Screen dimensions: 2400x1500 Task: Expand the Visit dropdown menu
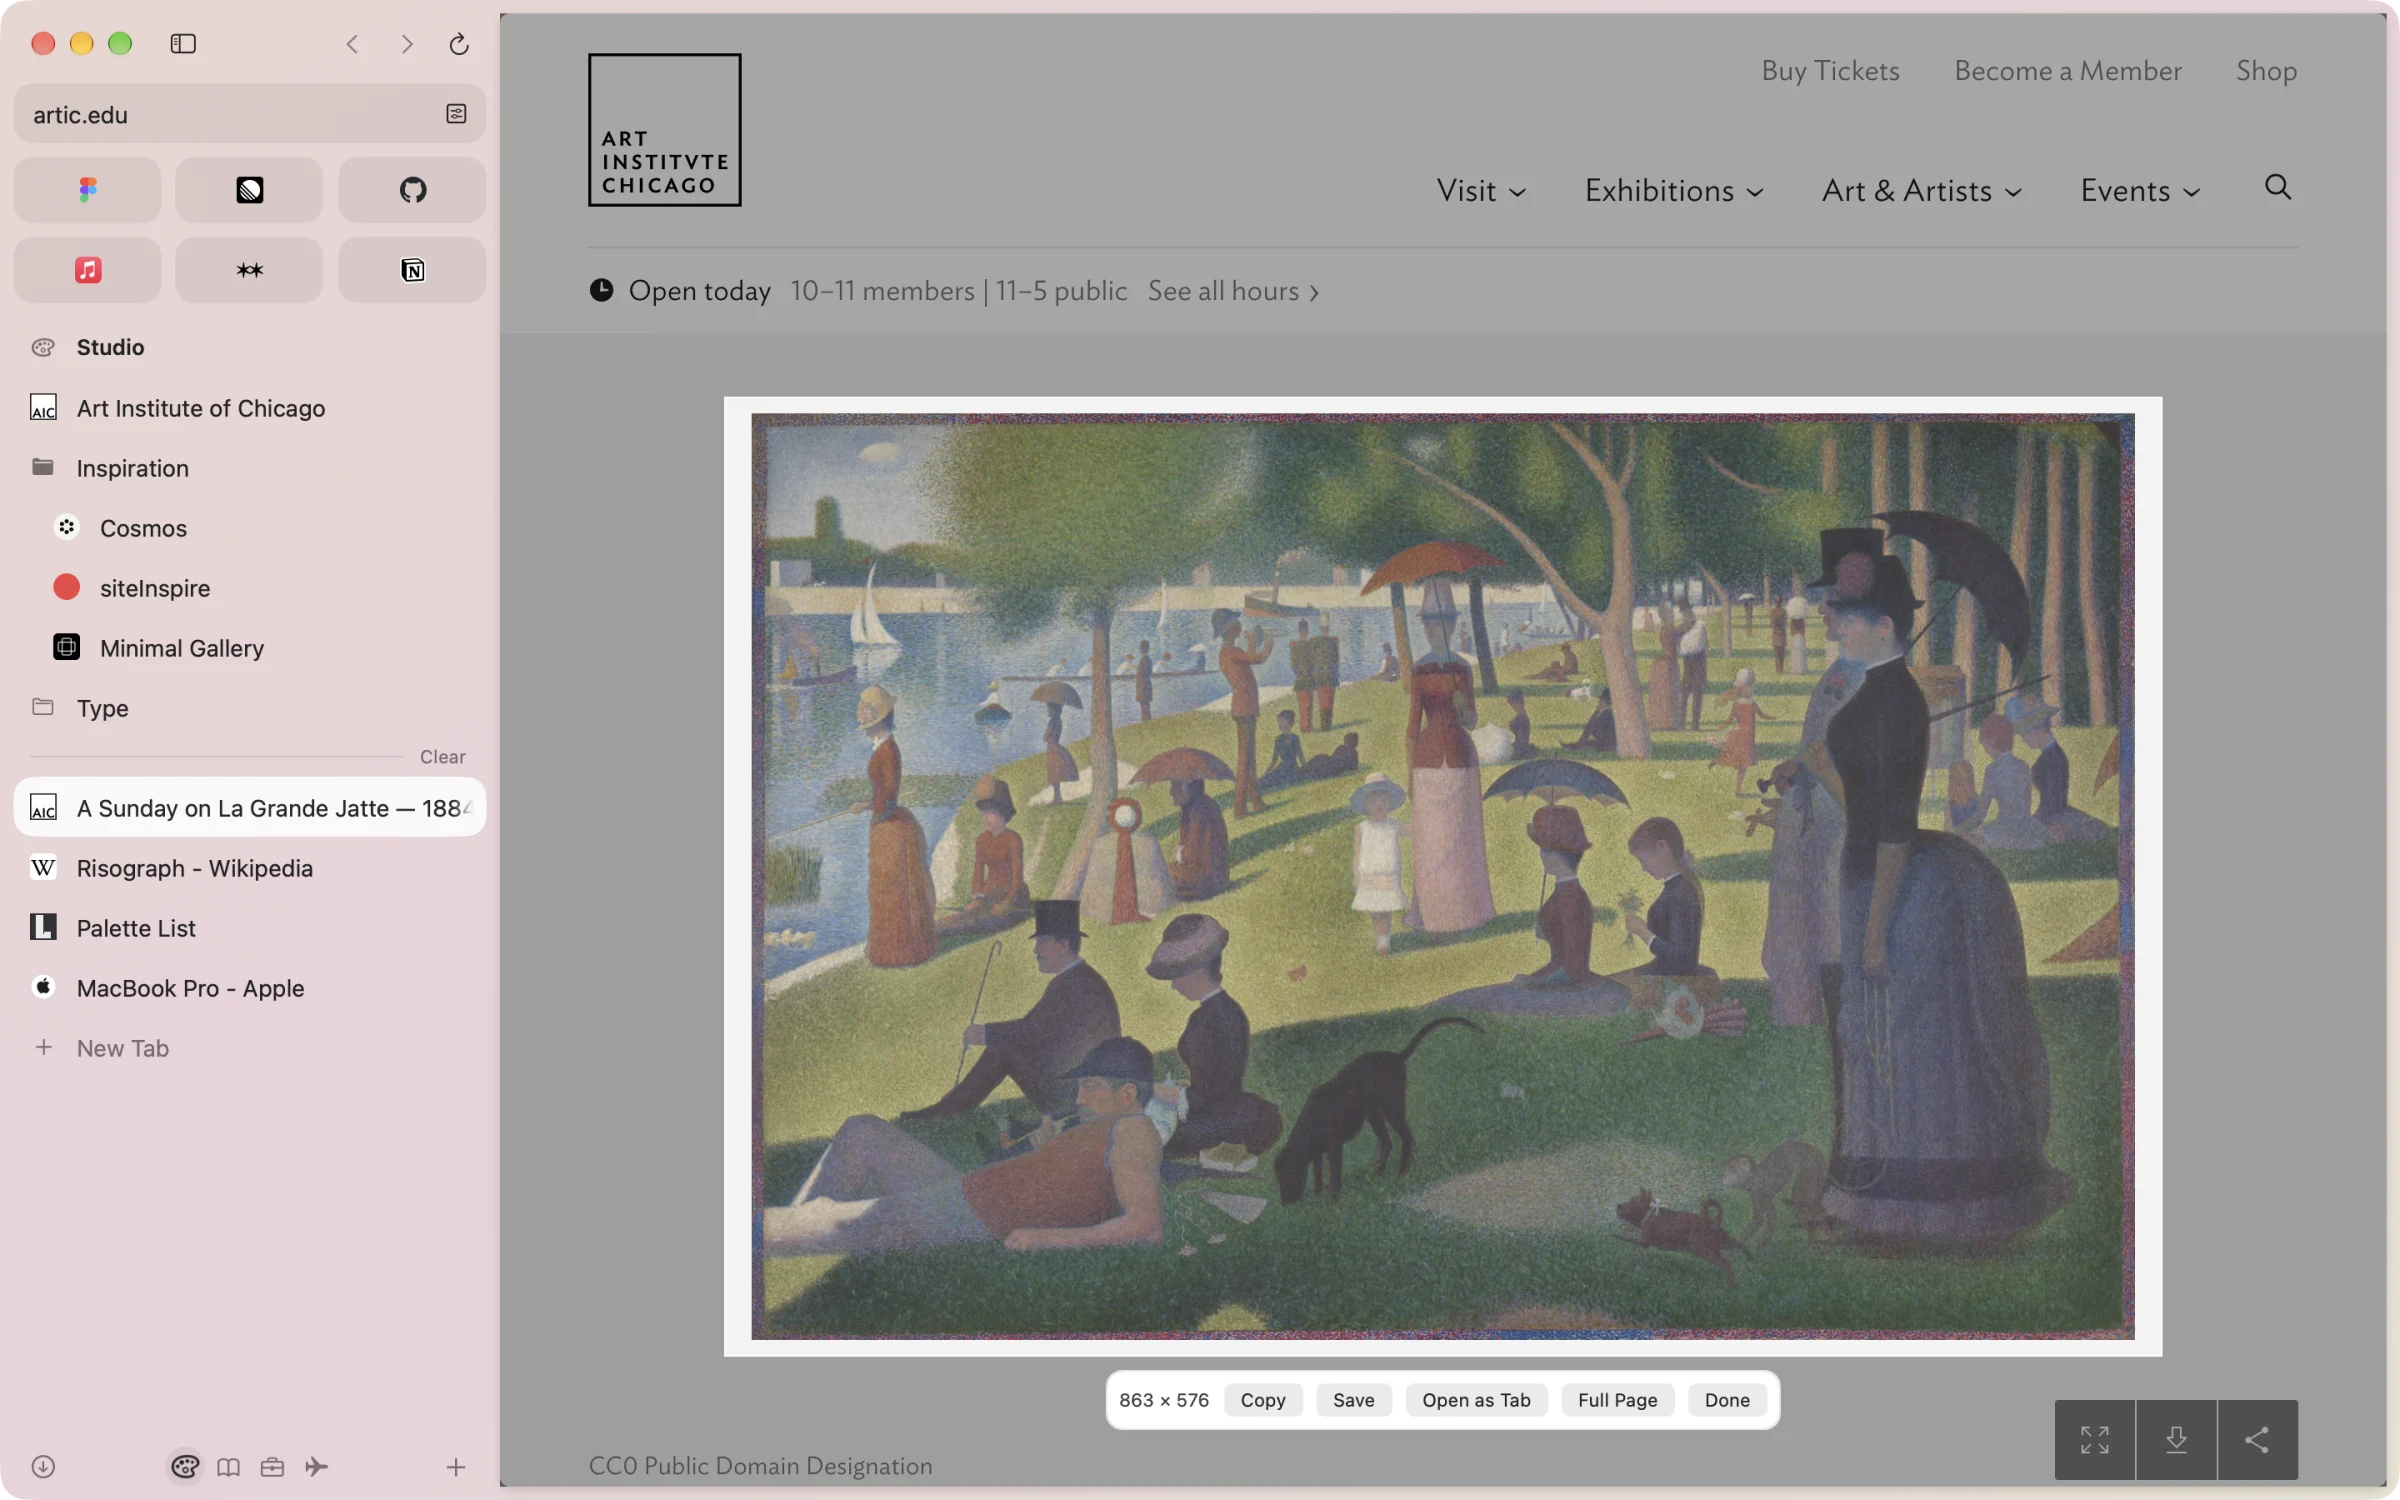[x=1481, y=191]
